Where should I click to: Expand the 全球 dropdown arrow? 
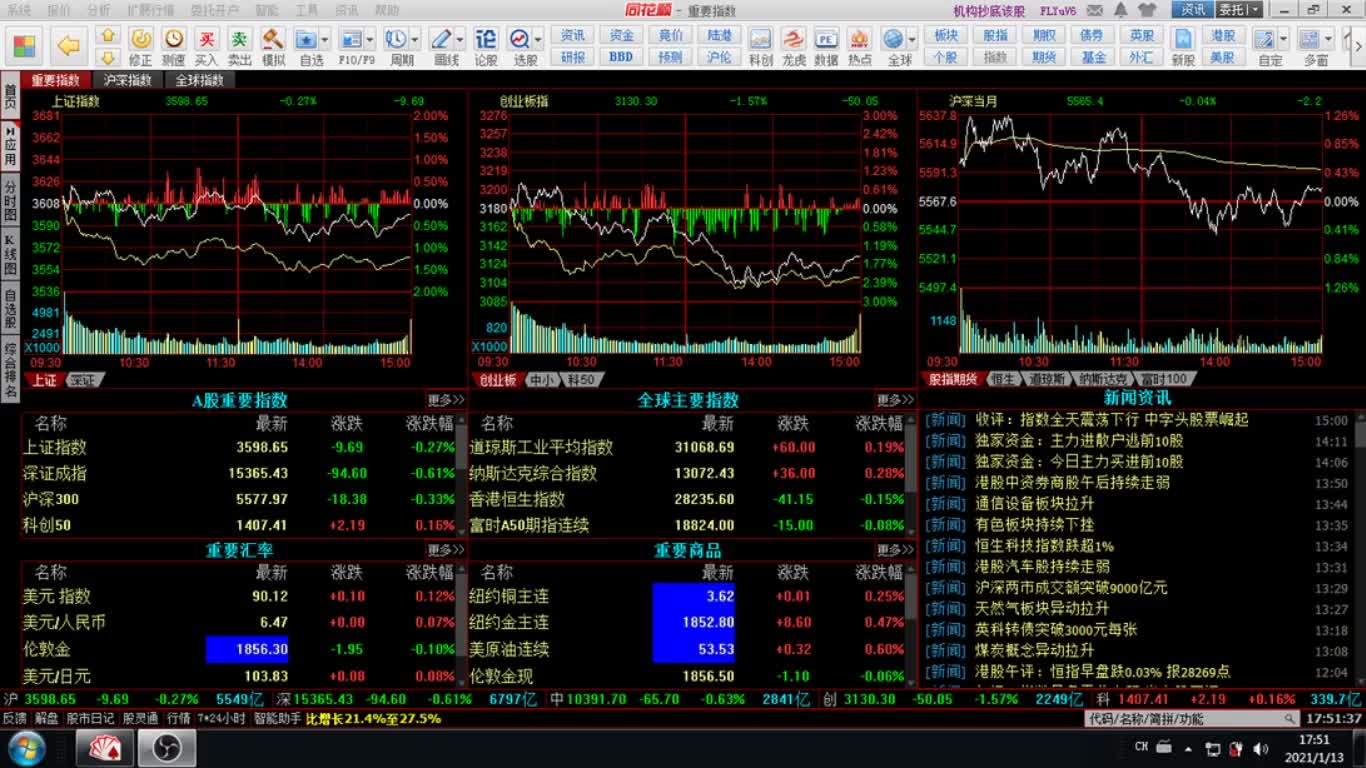(913, 40)
